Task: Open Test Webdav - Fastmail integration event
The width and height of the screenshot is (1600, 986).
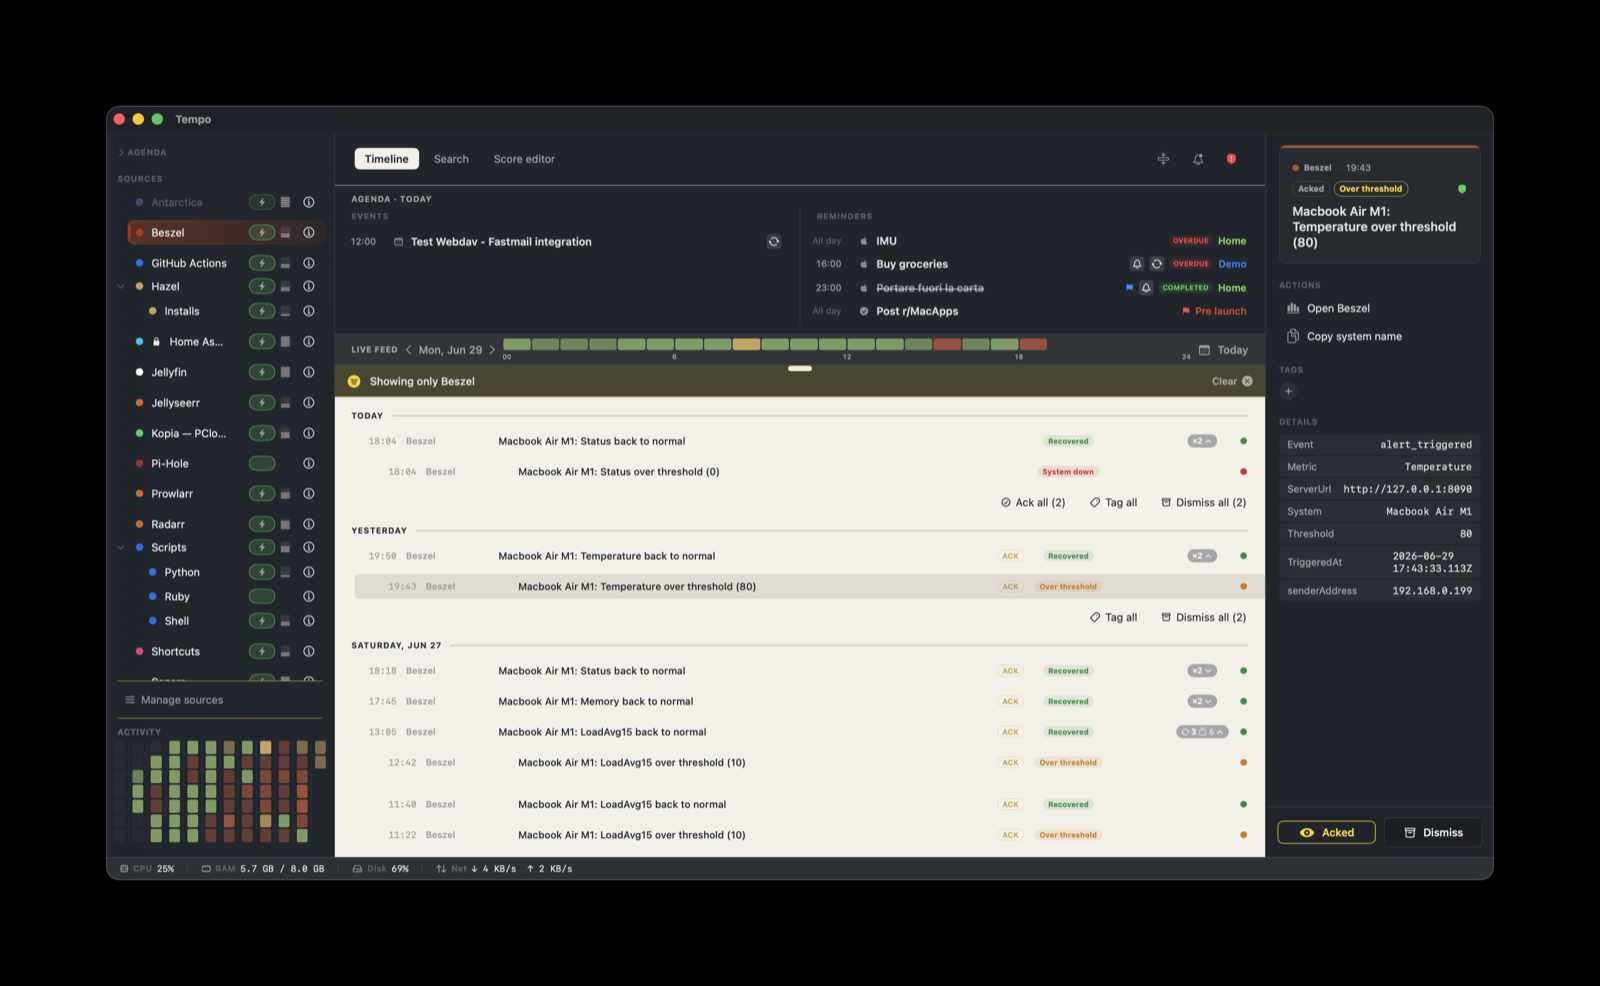Action: [x=501, y=241]
